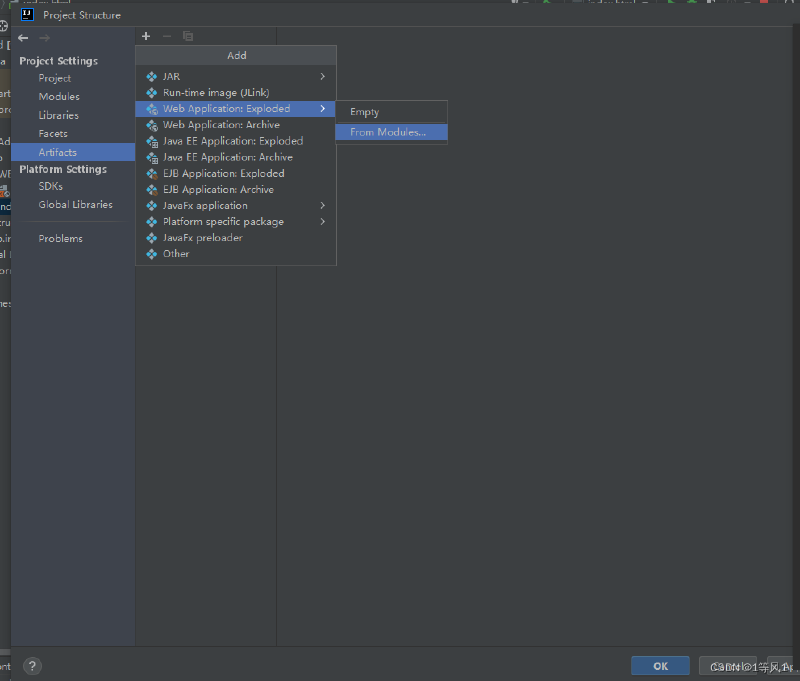
Task: Click the Java EE Application: Exploded icon
Action: pos(152,141)
